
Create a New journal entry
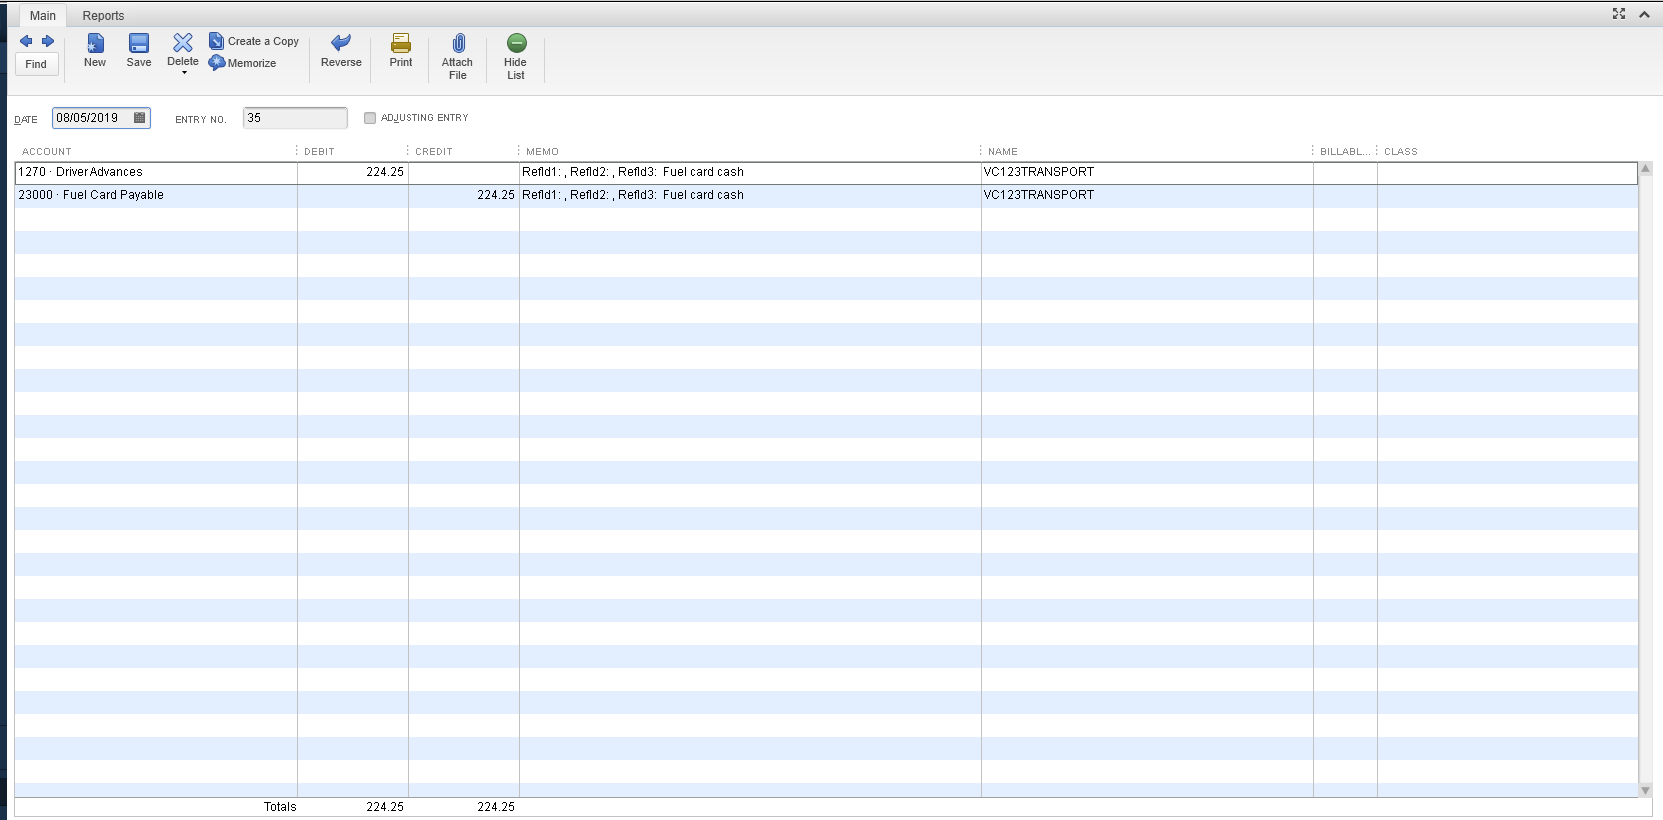point(95,50)
